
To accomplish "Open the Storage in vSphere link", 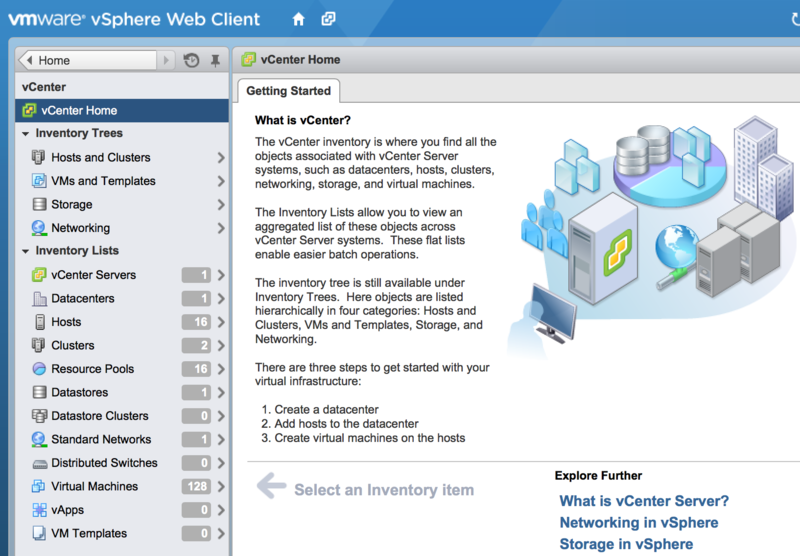I will (x=626, y=544).
